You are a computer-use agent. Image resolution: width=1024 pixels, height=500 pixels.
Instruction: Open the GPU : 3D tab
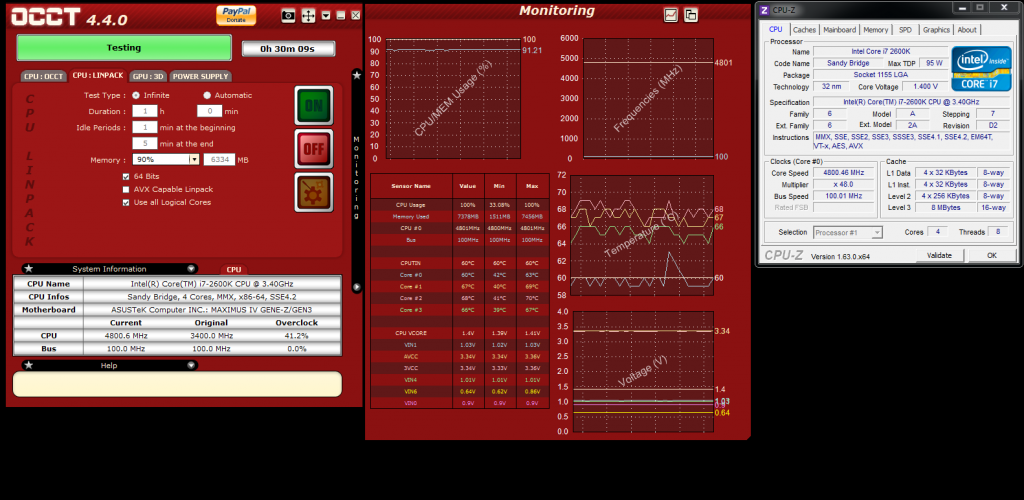point(148,76)
